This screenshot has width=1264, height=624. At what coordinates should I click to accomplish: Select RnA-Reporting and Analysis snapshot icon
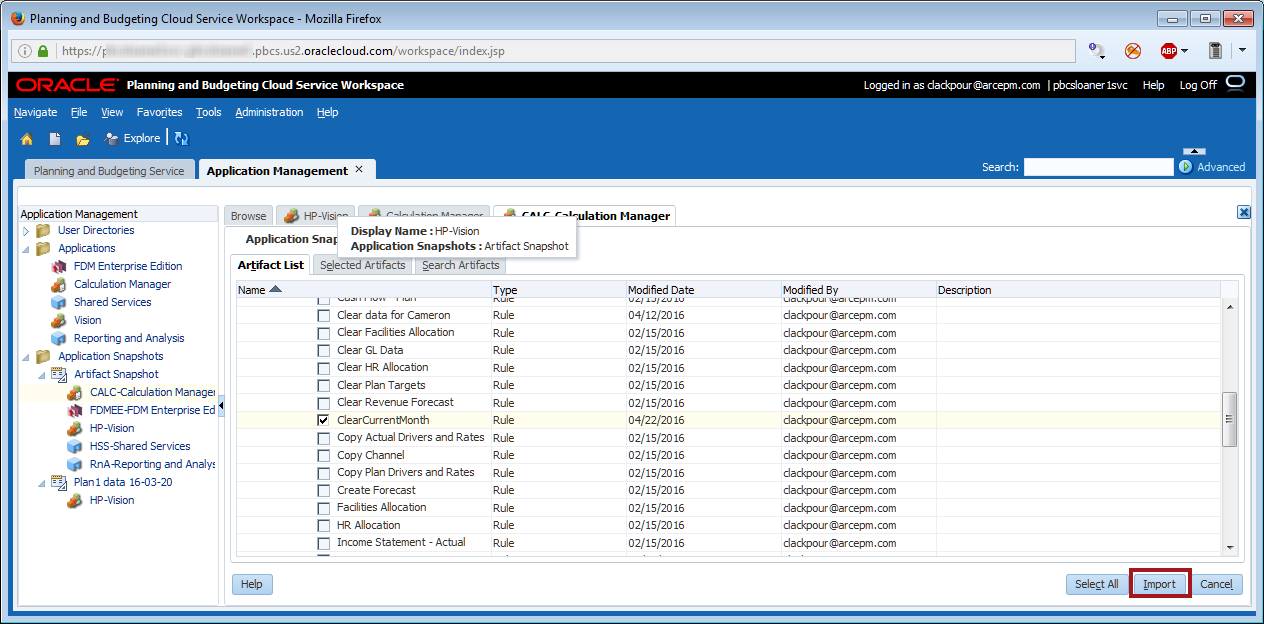(74, 464)
